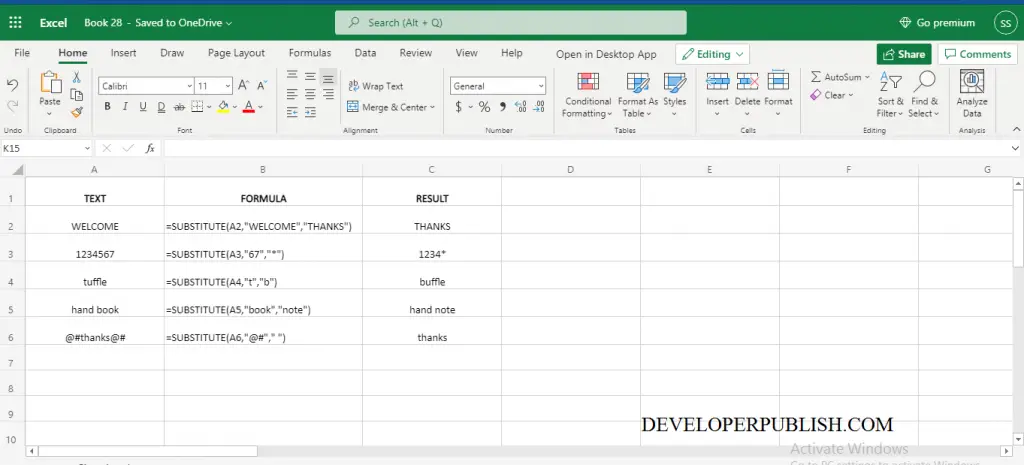Activate the Format Painter brush
1024x465 pixels.
click(x=76, y=112)
